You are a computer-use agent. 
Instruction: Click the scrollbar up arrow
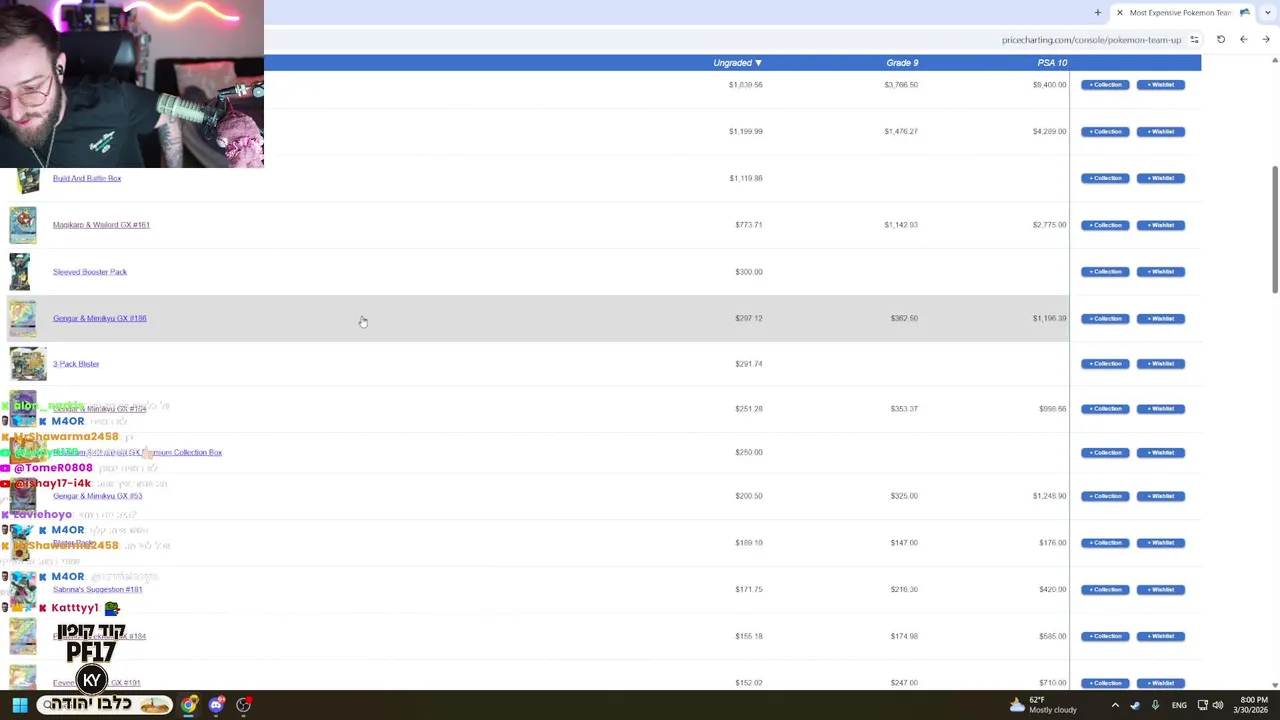pos(1275,61)
